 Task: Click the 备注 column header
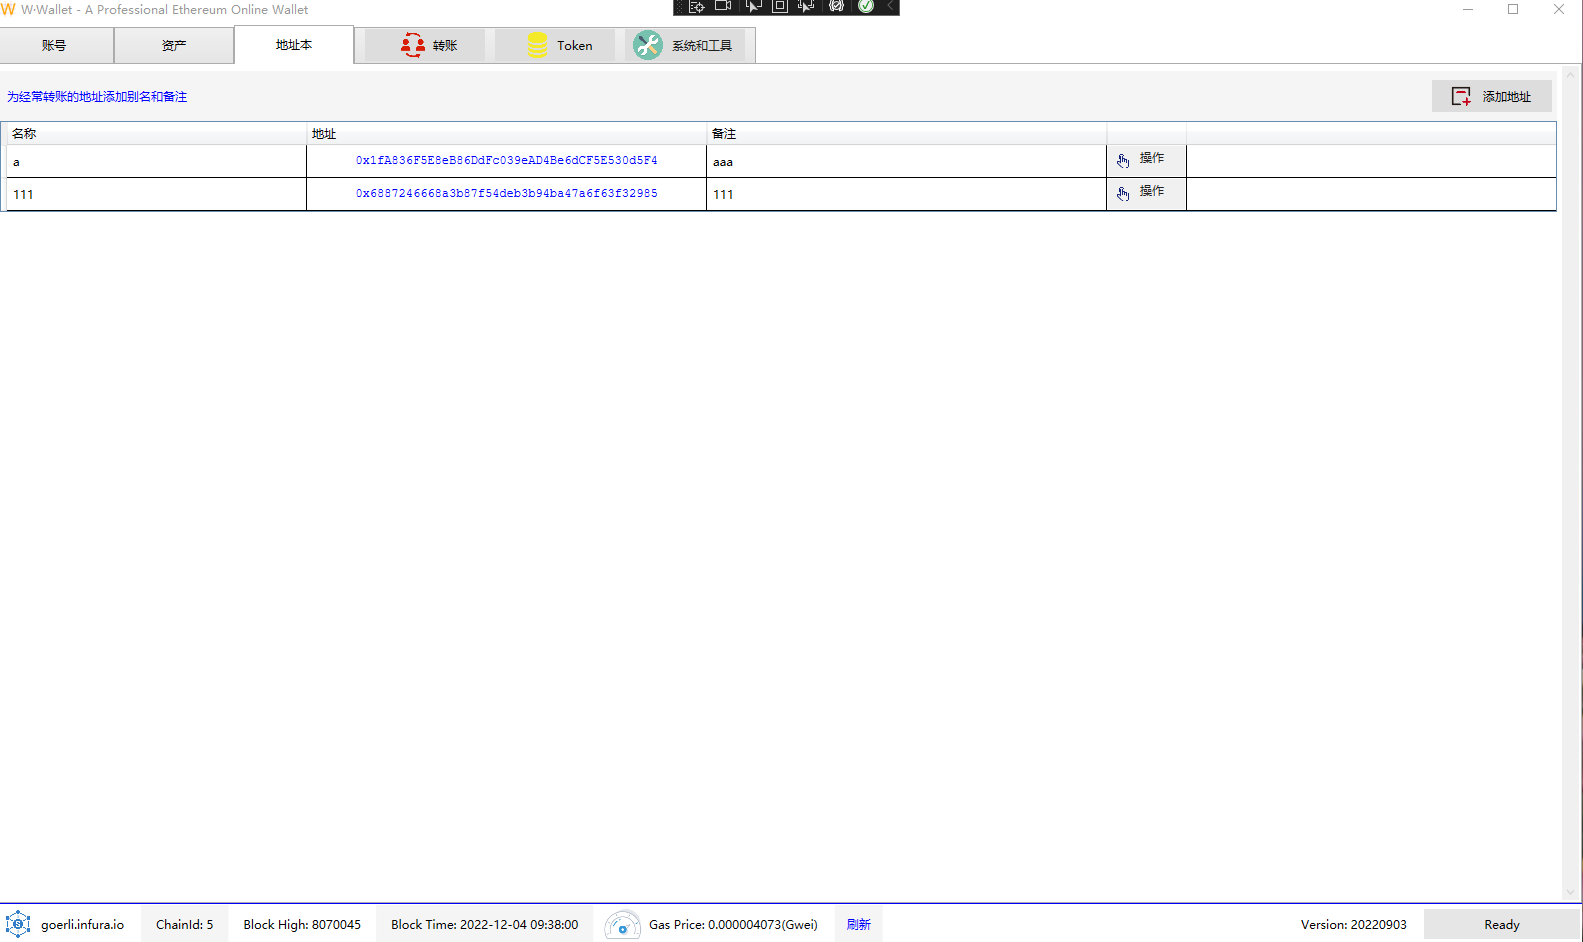point(906,133)
